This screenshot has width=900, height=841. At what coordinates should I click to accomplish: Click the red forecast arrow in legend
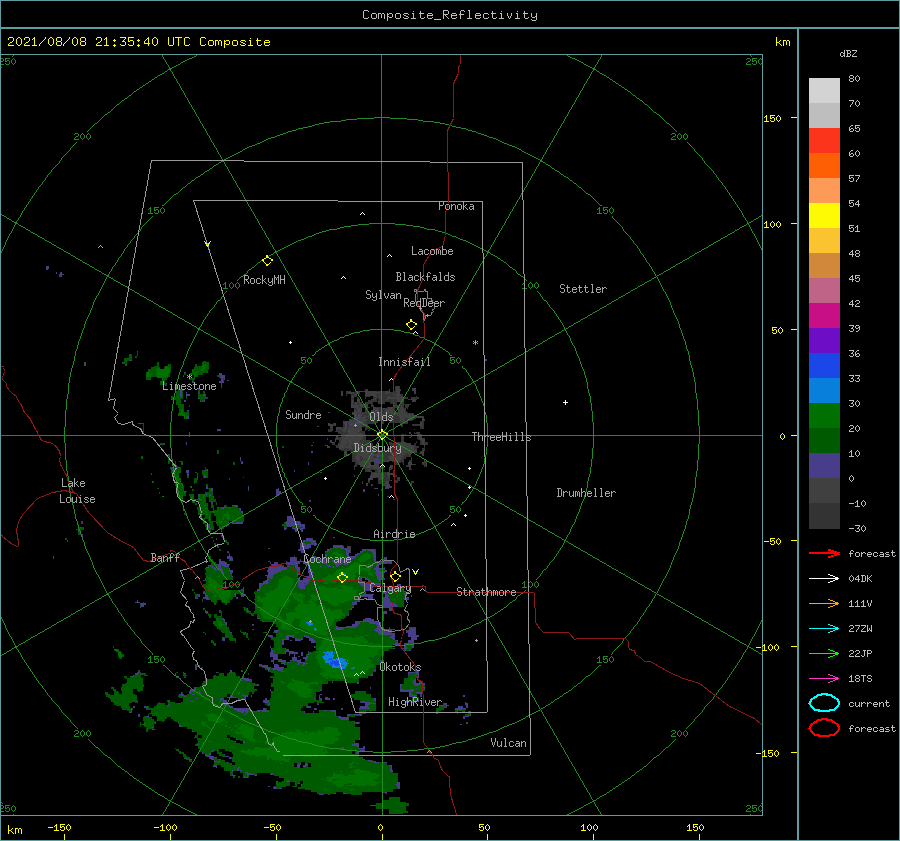tap(824, 553)
